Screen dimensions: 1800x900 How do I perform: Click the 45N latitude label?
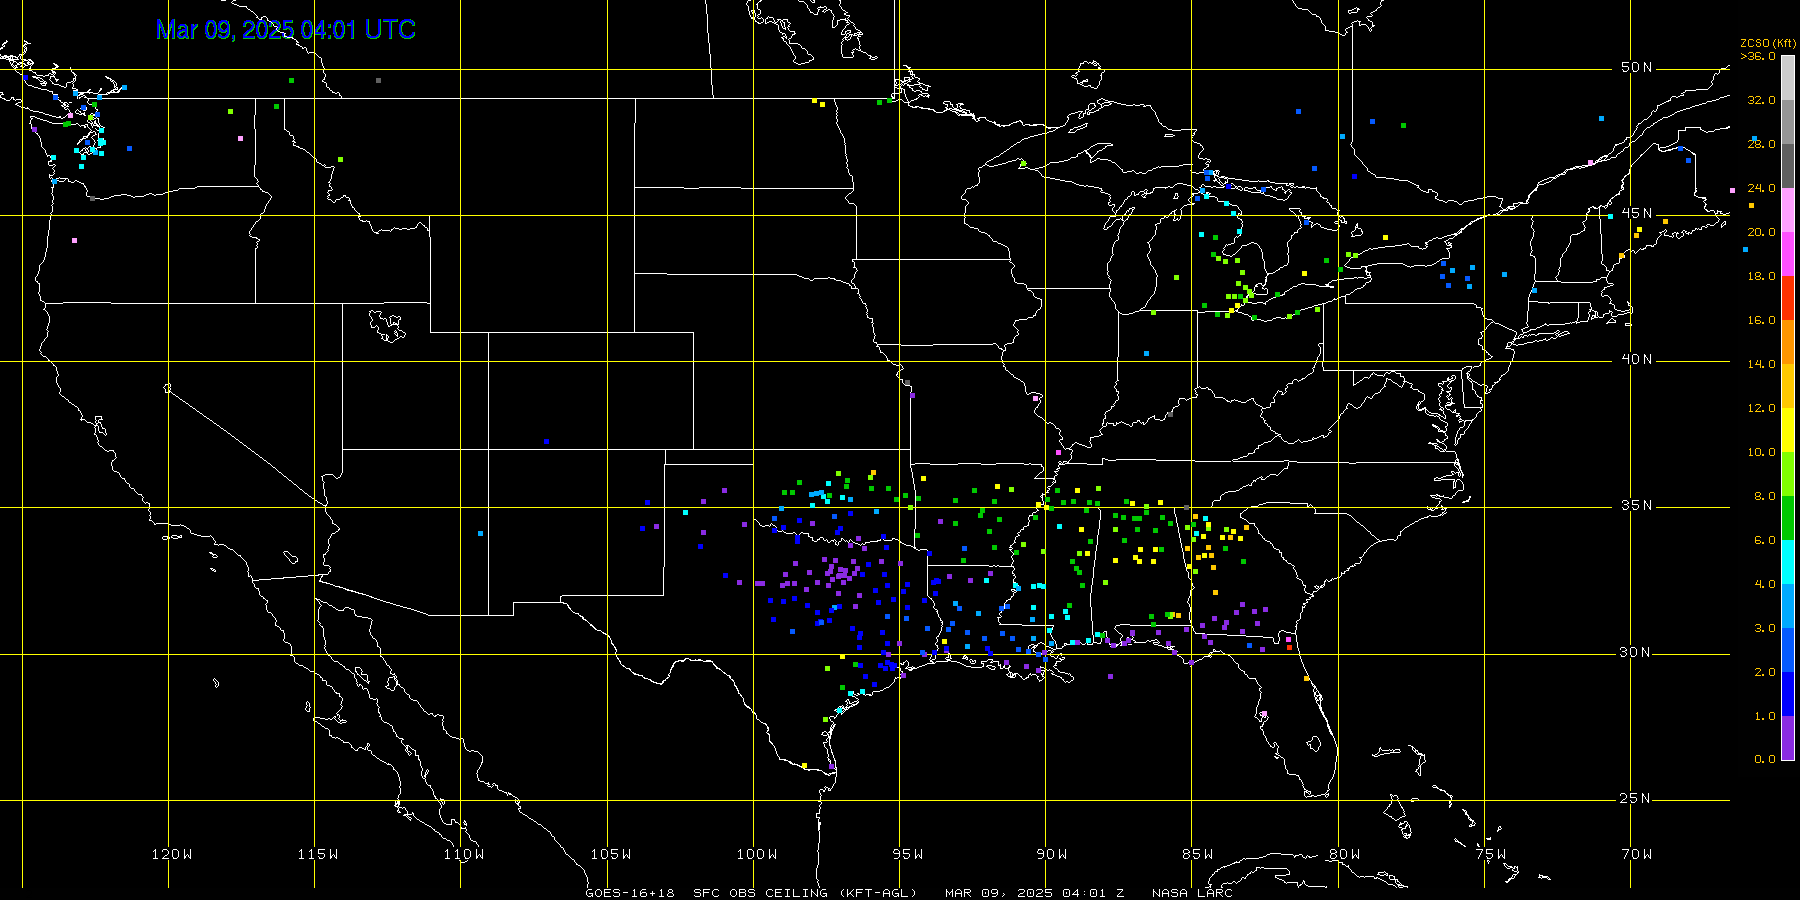click(1636, 213)
